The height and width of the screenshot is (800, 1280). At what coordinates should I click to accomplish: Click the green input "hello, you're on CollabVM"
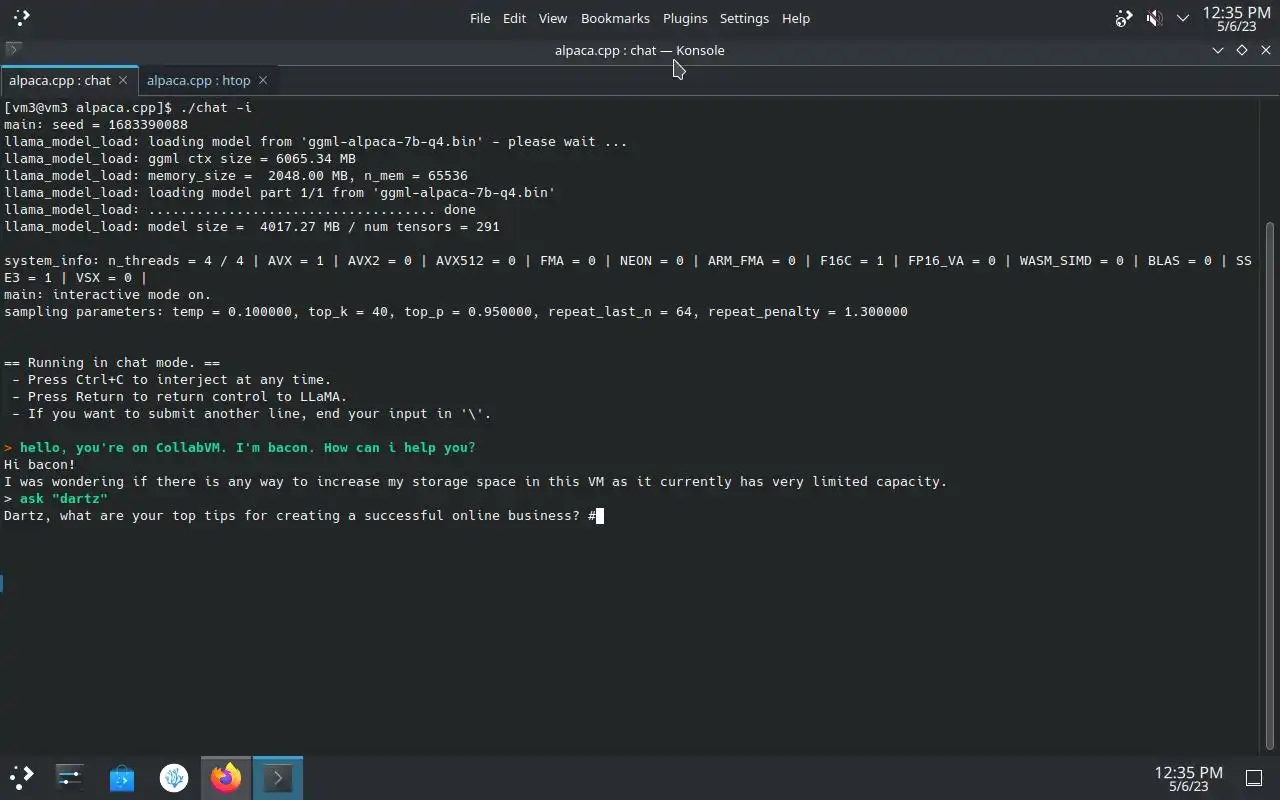pyautogui.click(x=248, y=447)
